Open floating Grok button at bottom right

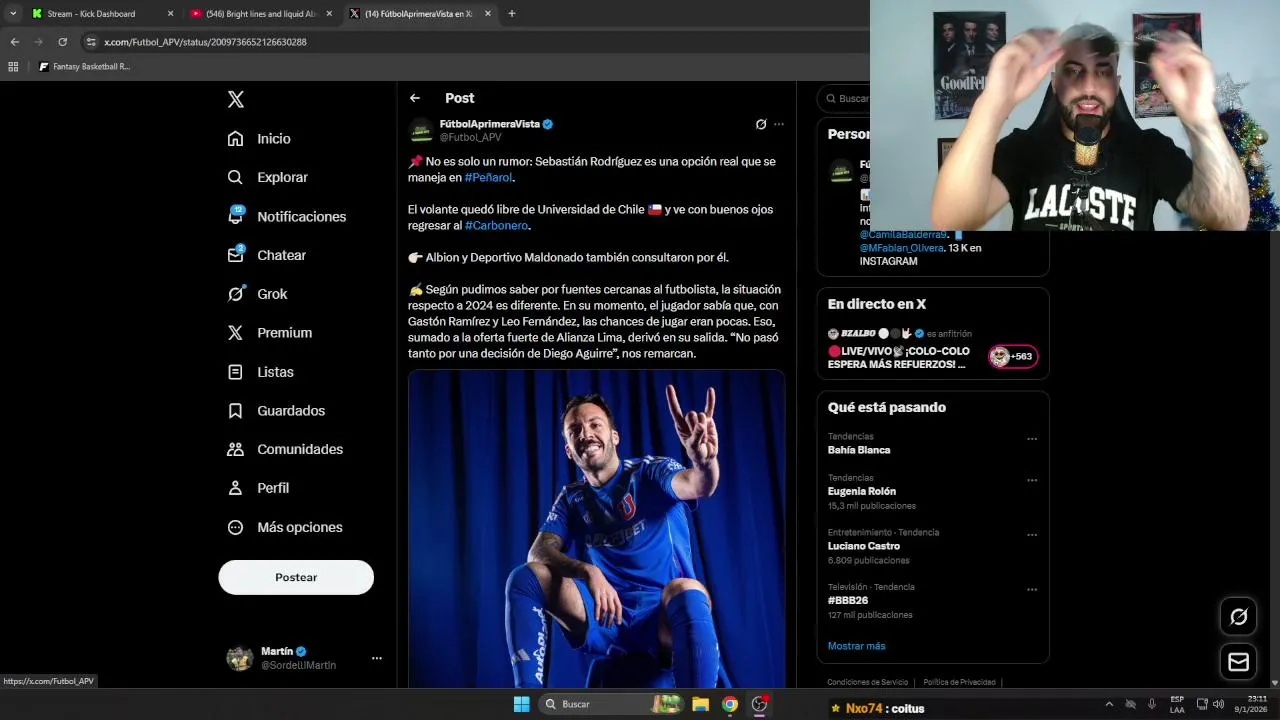tap(1238, 617)
